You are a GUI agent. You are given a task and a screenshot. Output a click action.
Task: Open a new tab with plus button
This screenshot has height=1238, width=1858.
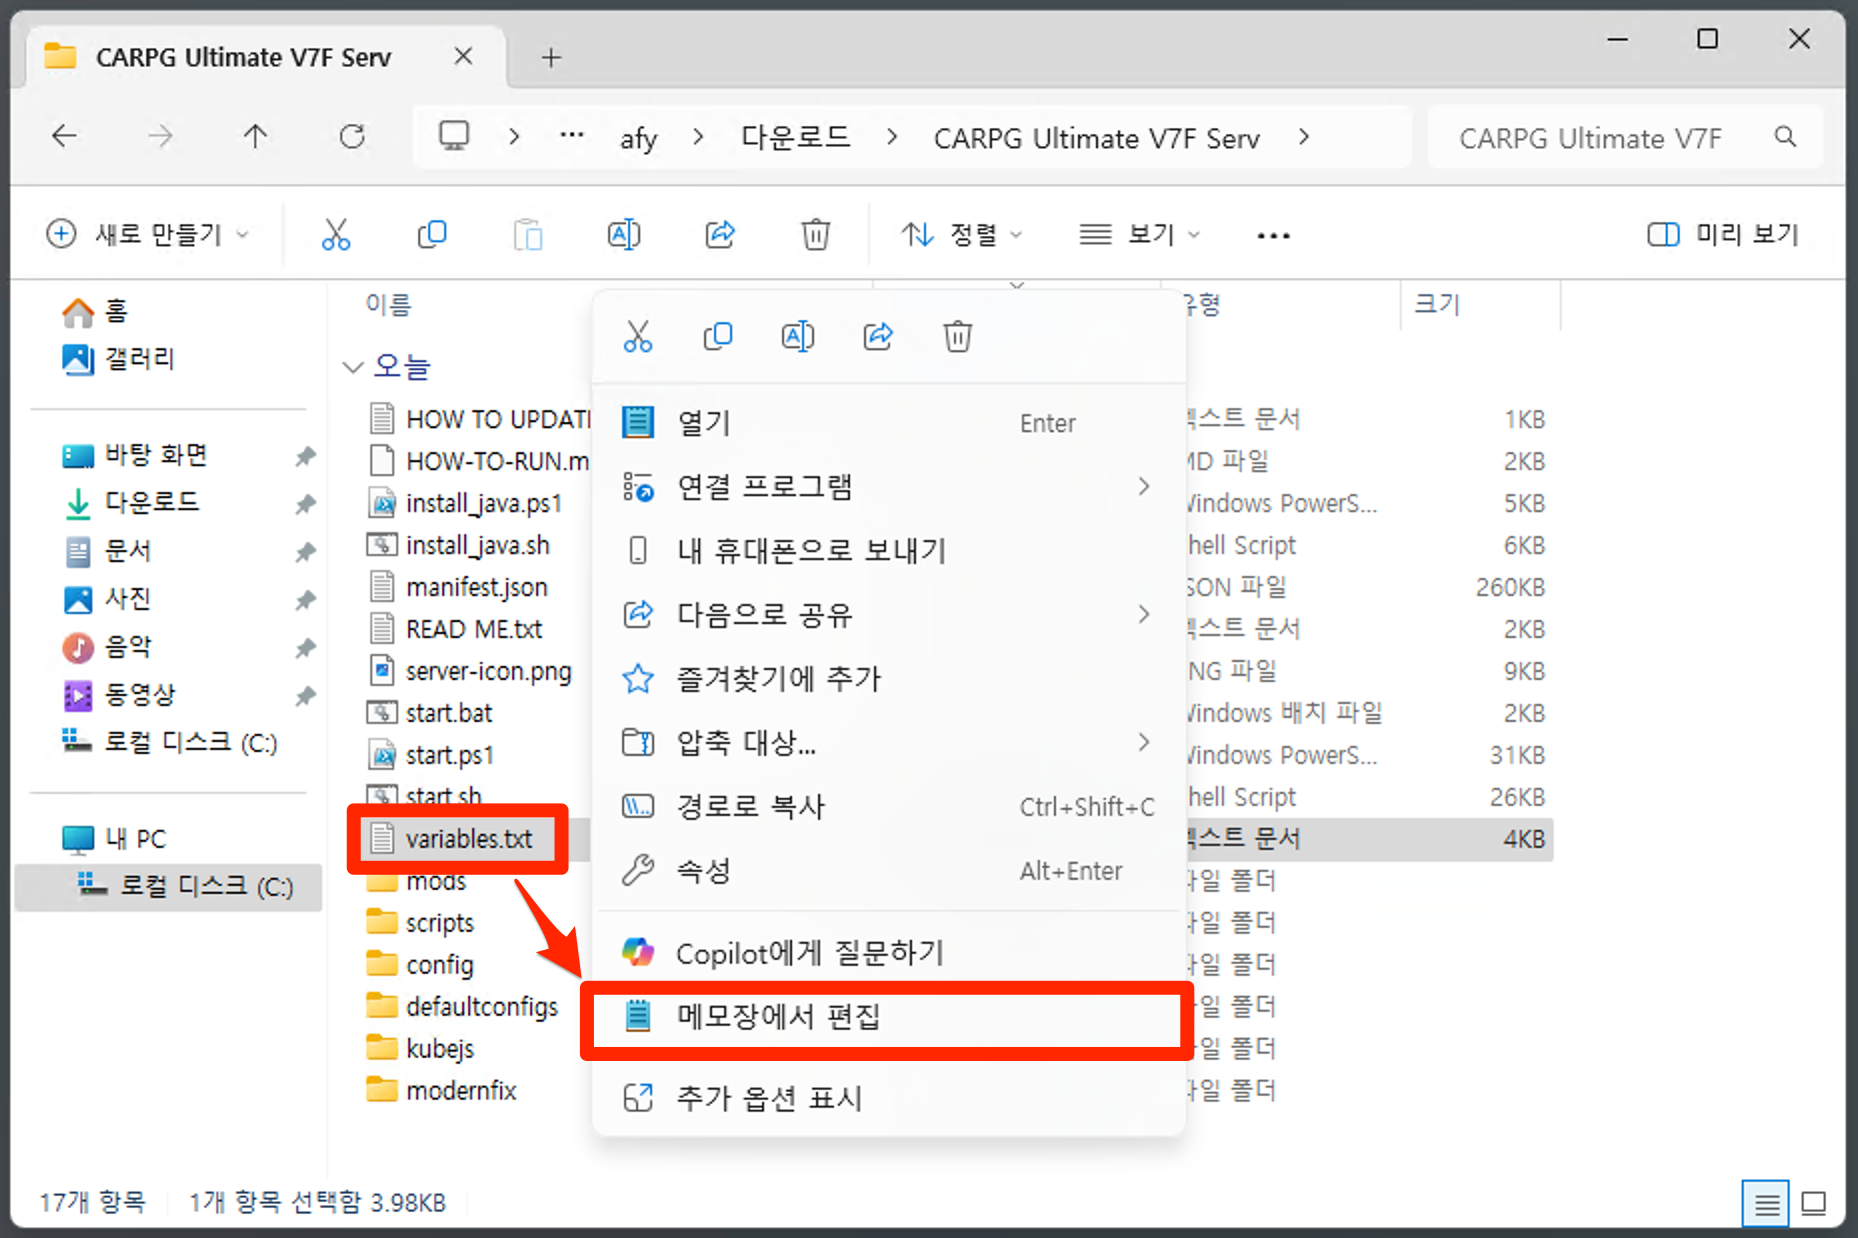tap(551, 58)
